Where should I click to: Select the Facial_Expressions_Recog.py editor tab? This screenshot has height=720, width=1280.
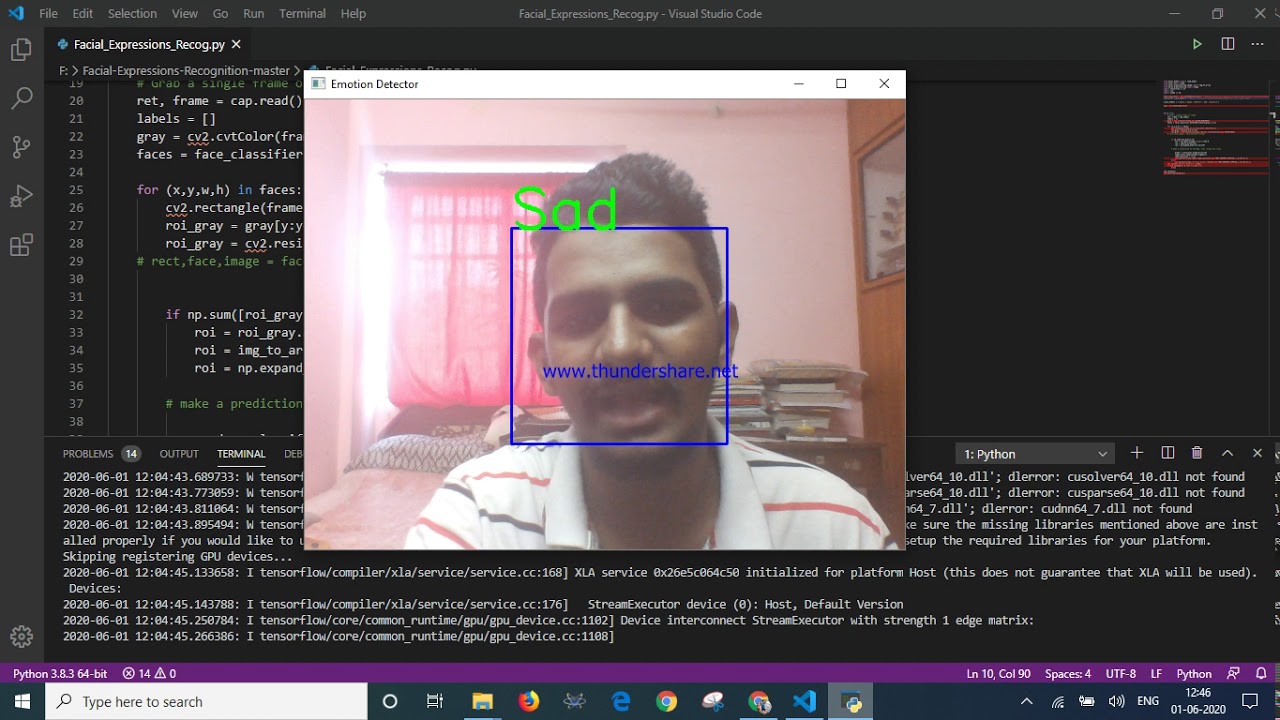pos(149,44)
